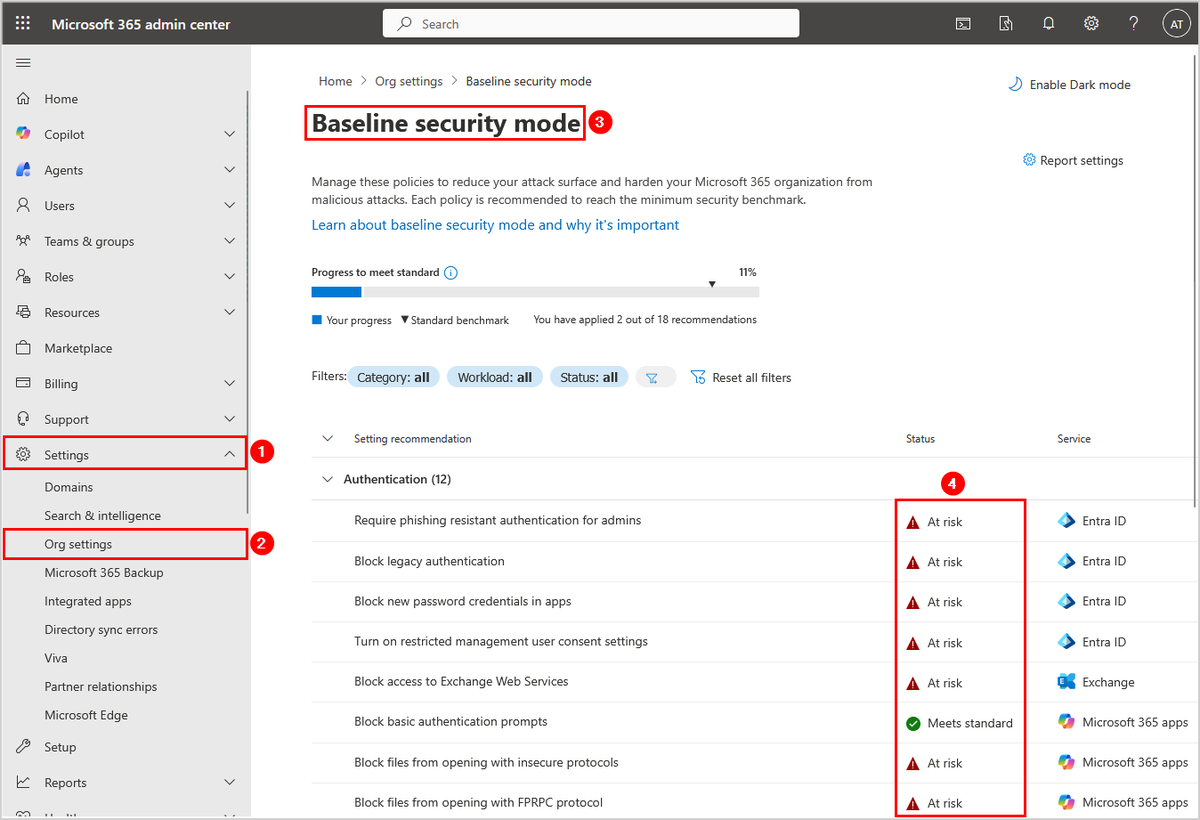The image size is (1200, 820).
Task: Collapse navigation with the hamburger icon
Action: [23, 63]
